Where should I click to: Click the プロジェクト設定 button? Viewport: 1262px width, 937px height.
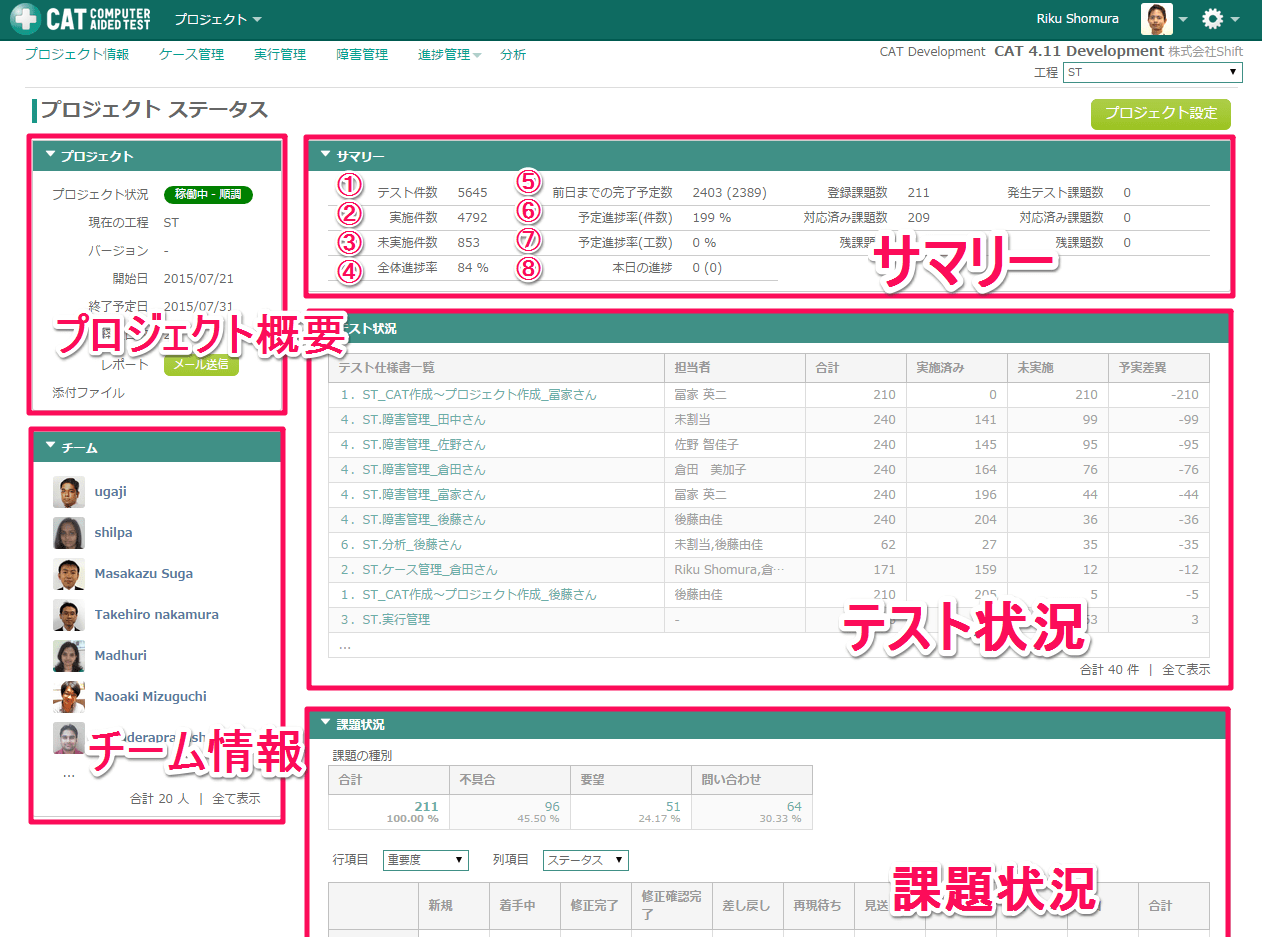pyautogui.click(x=1160, y=114)
